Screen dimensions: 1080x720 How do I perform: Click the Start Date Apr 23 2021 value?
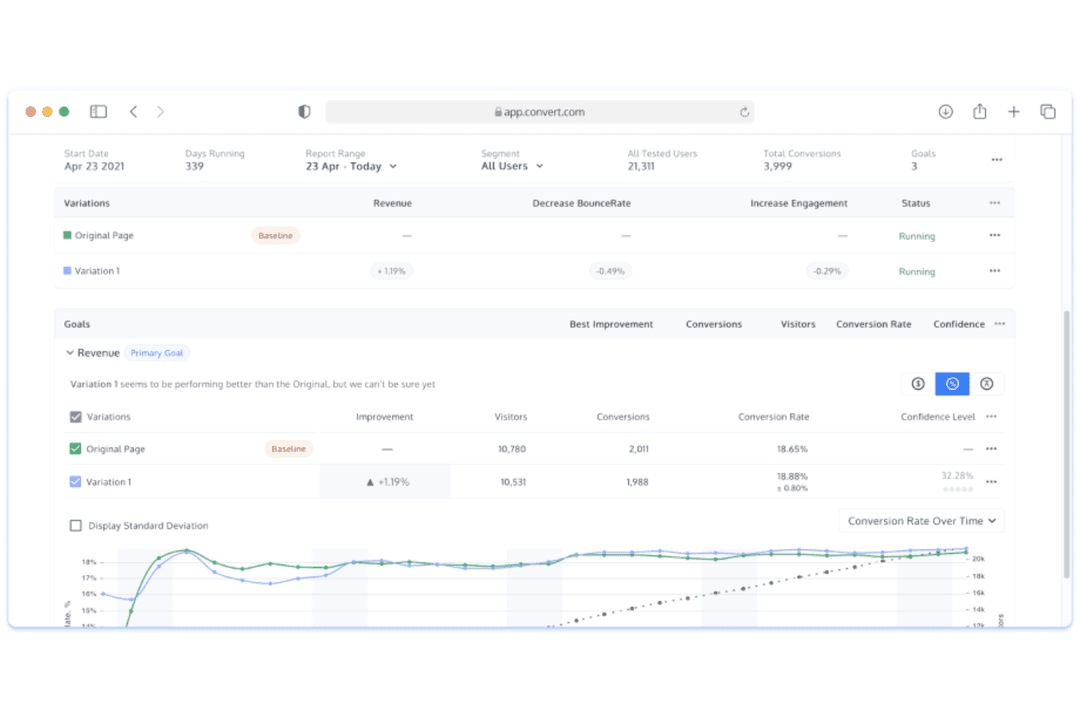pos(94,166)
